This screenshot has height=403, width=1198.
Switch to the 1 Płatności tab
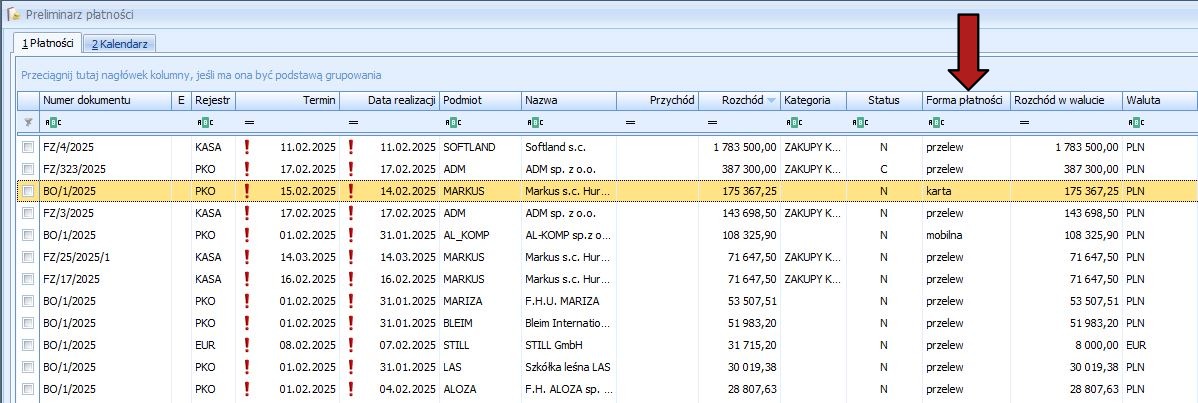click(48, 44)
